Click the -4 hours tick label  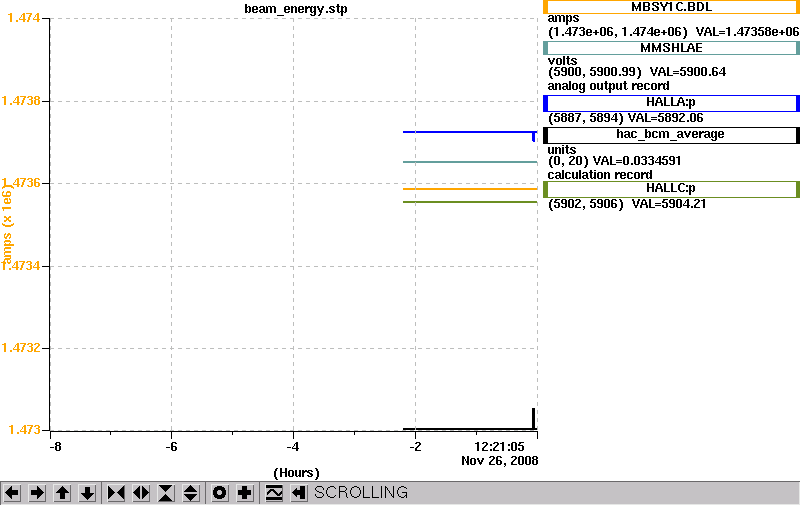293,447
